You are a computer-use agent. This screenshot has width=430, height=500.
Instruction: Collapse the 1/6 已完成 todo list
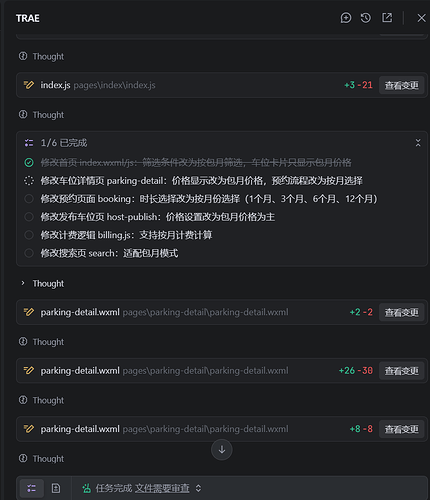tap(418, 143)
